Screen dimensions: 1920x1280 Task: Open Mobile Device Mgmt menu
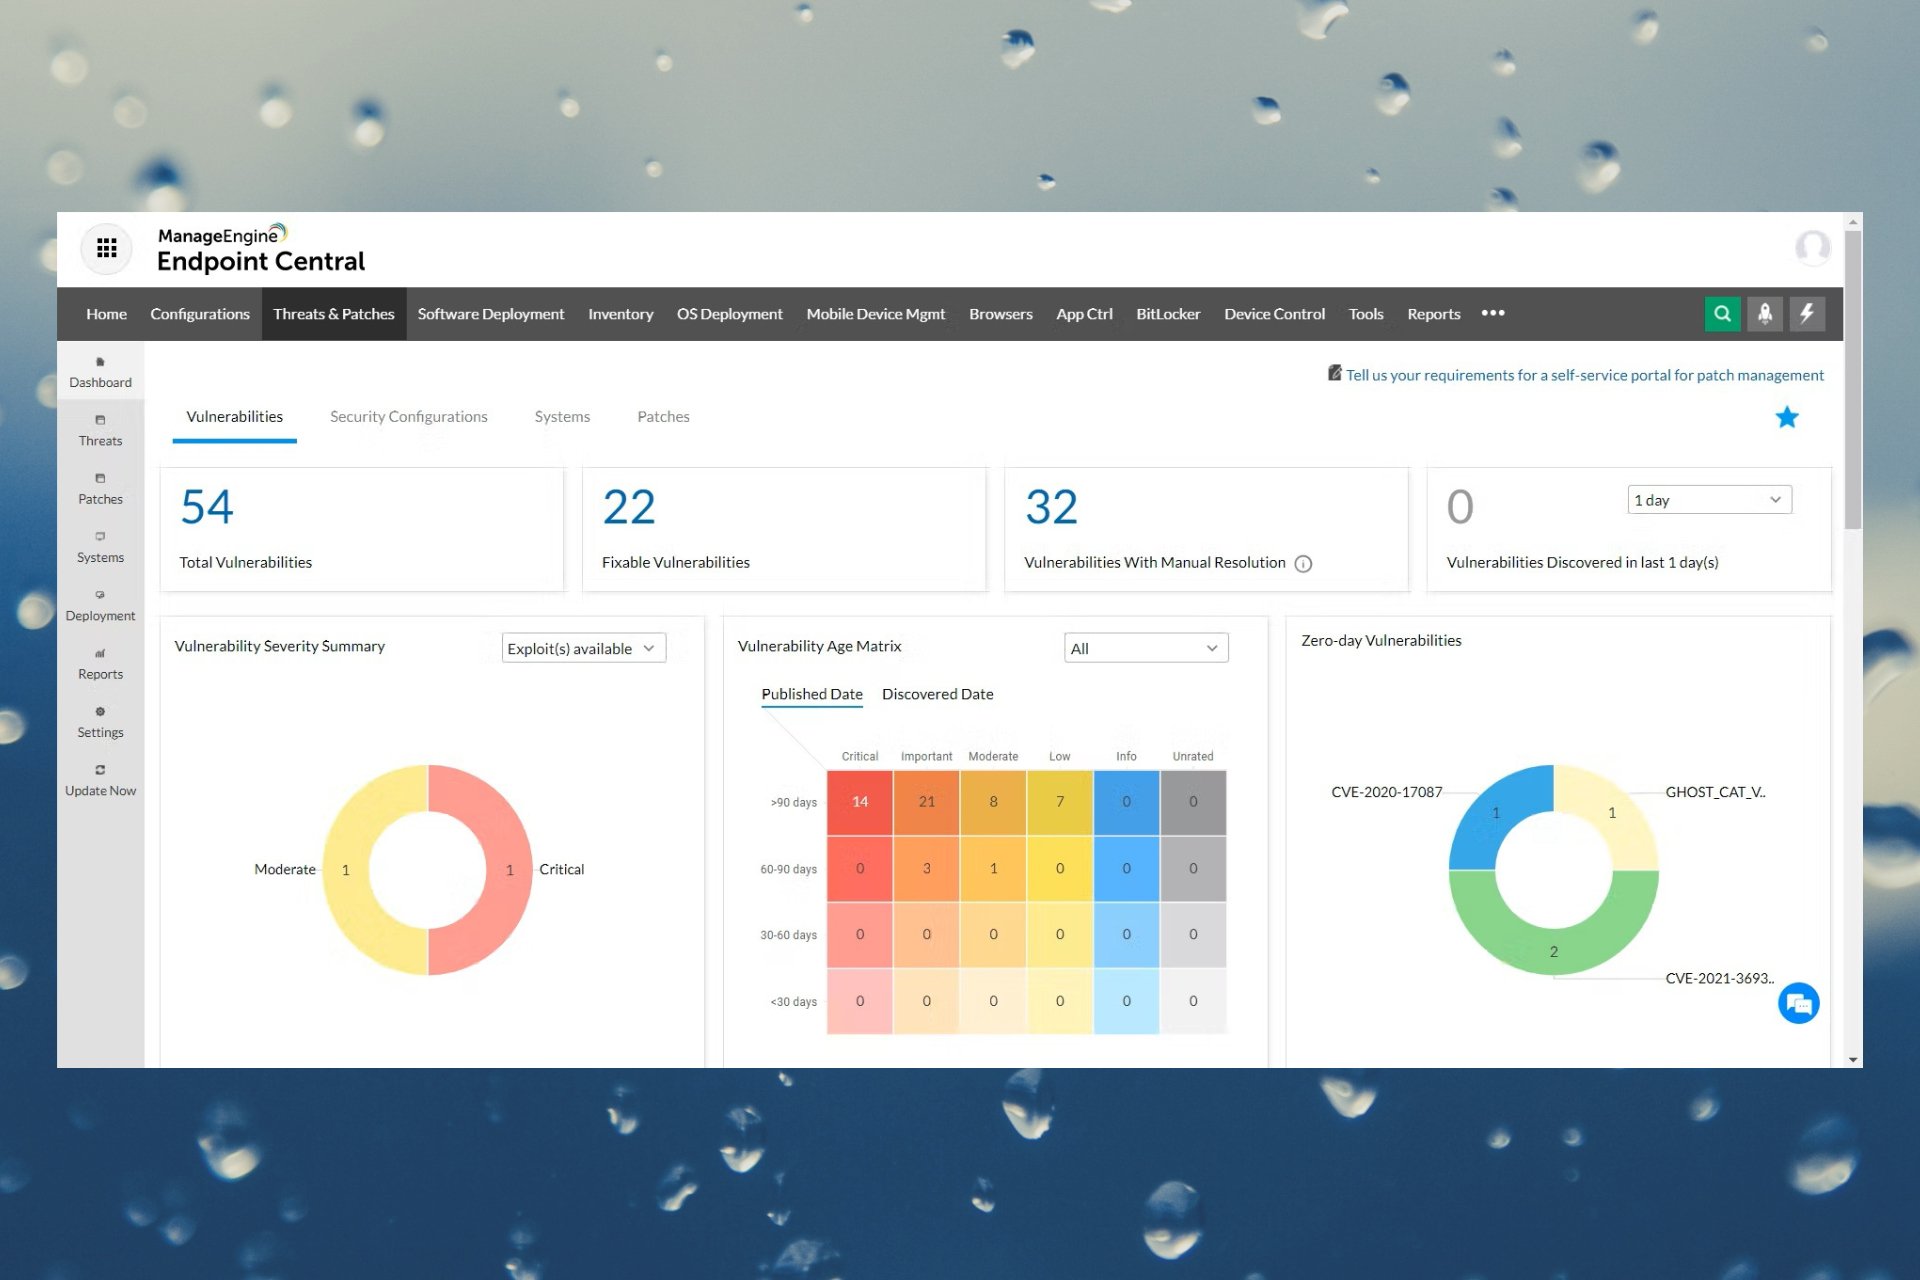tap(876, 314)
